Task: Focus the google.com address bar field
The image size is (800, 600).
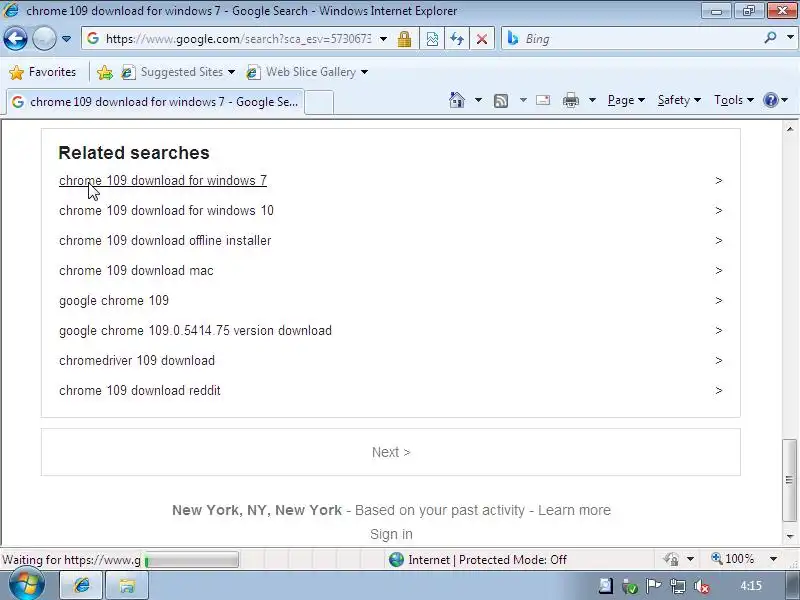Action: [238, 39]
